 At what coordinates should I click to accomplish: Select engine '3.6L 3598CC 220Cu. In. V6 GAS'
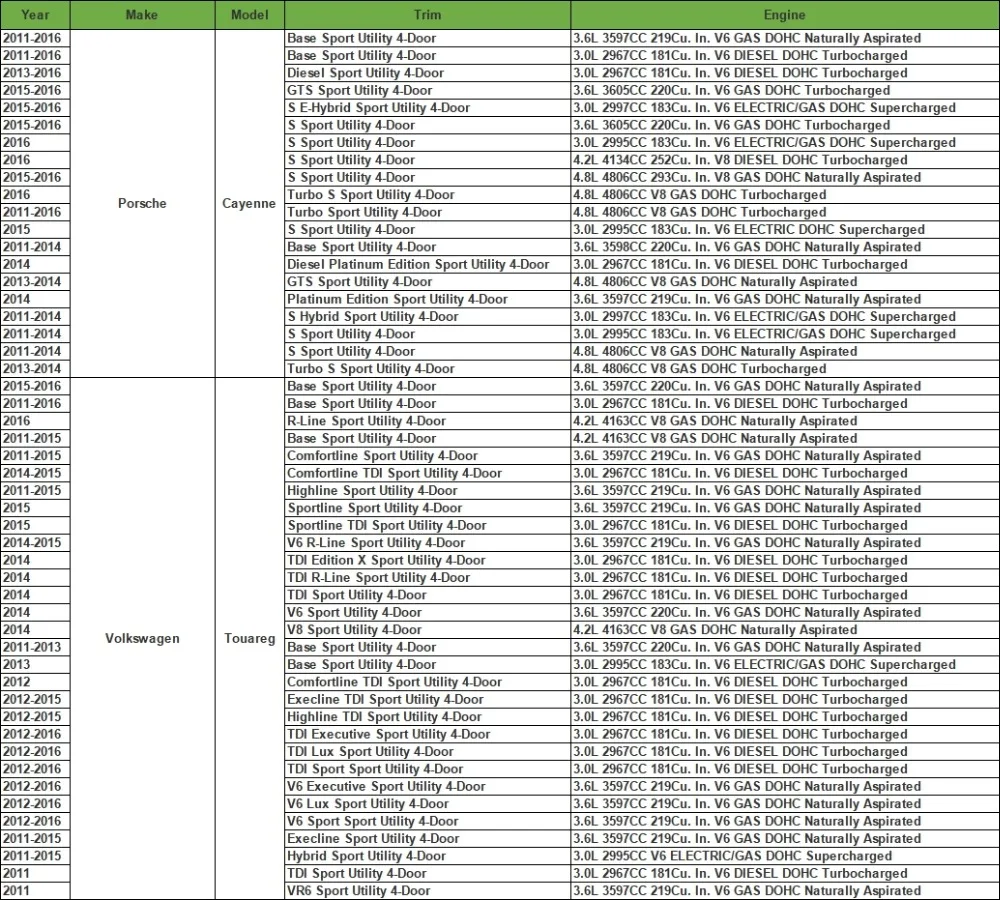(x=785, y=247)
